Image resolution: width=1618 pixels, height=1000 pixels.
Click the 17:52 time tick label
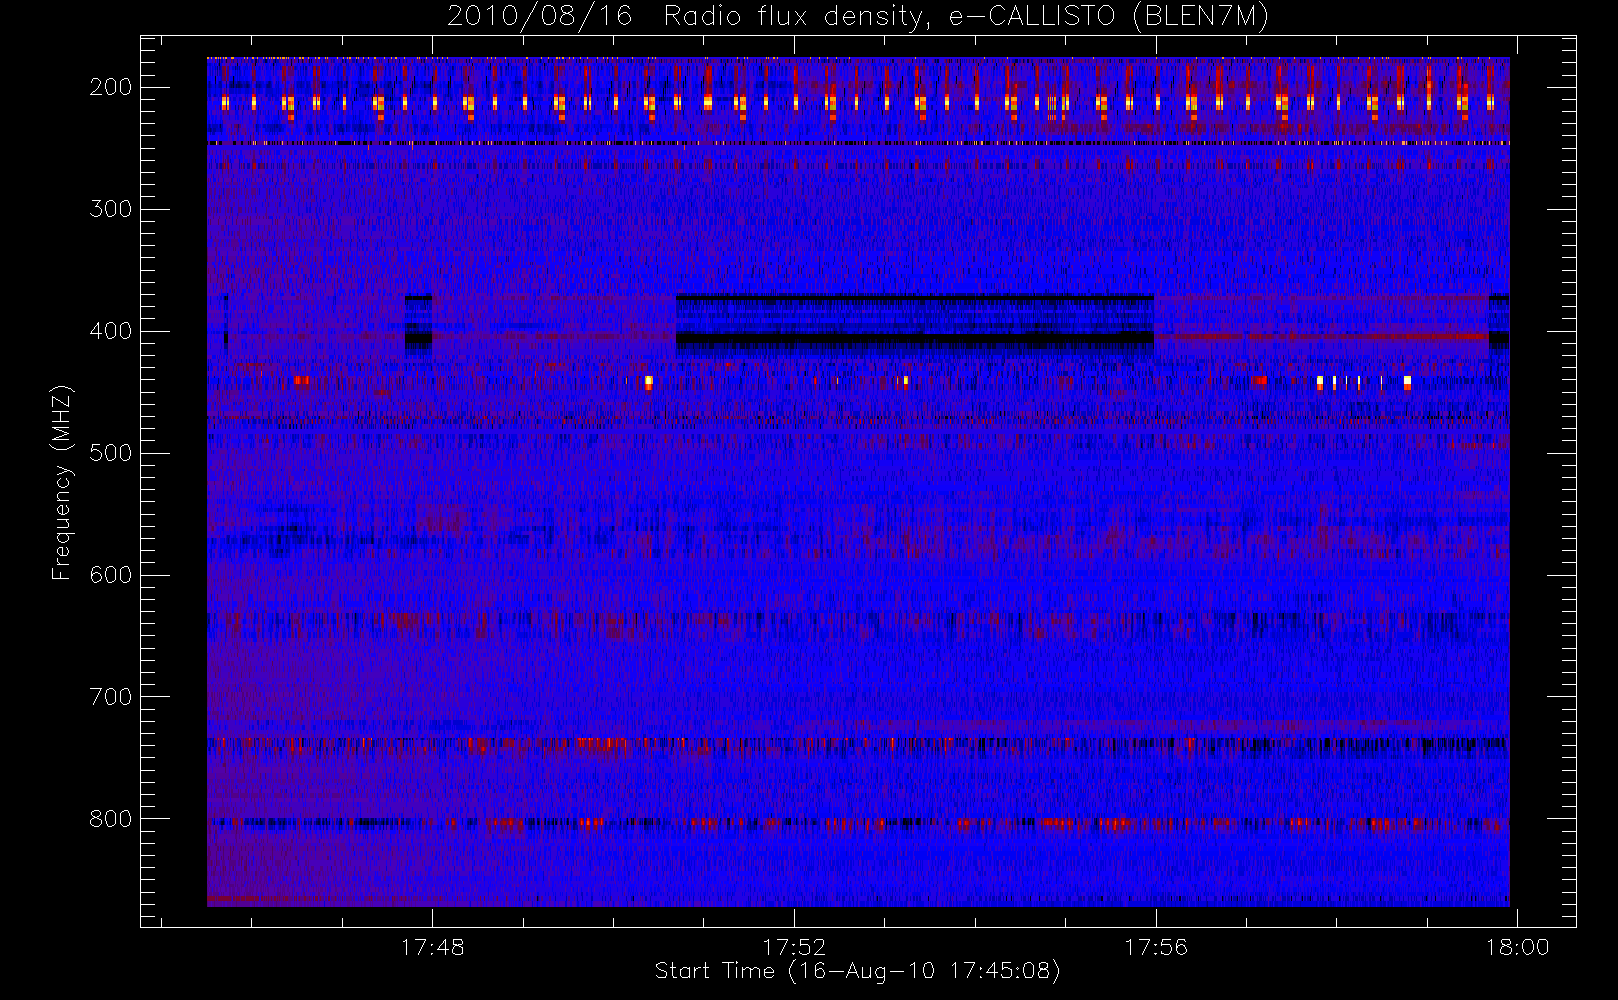[x=795, y=947]
